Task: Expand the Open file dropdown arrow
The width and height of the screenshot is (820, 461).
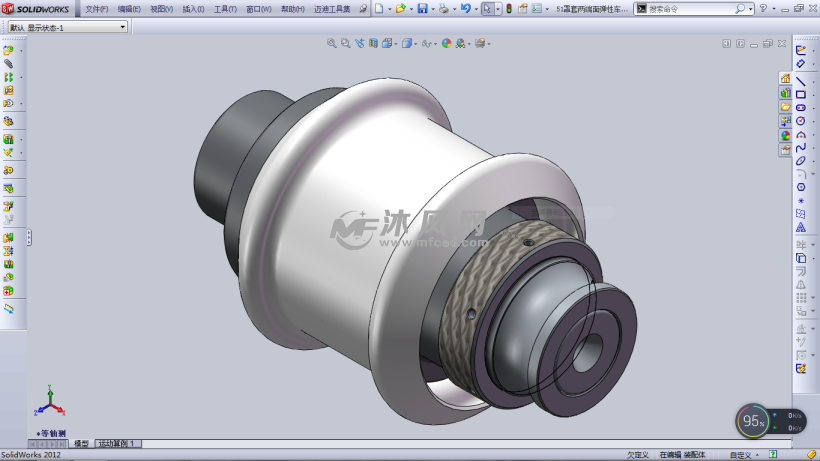Action: (x=410, y=9)
